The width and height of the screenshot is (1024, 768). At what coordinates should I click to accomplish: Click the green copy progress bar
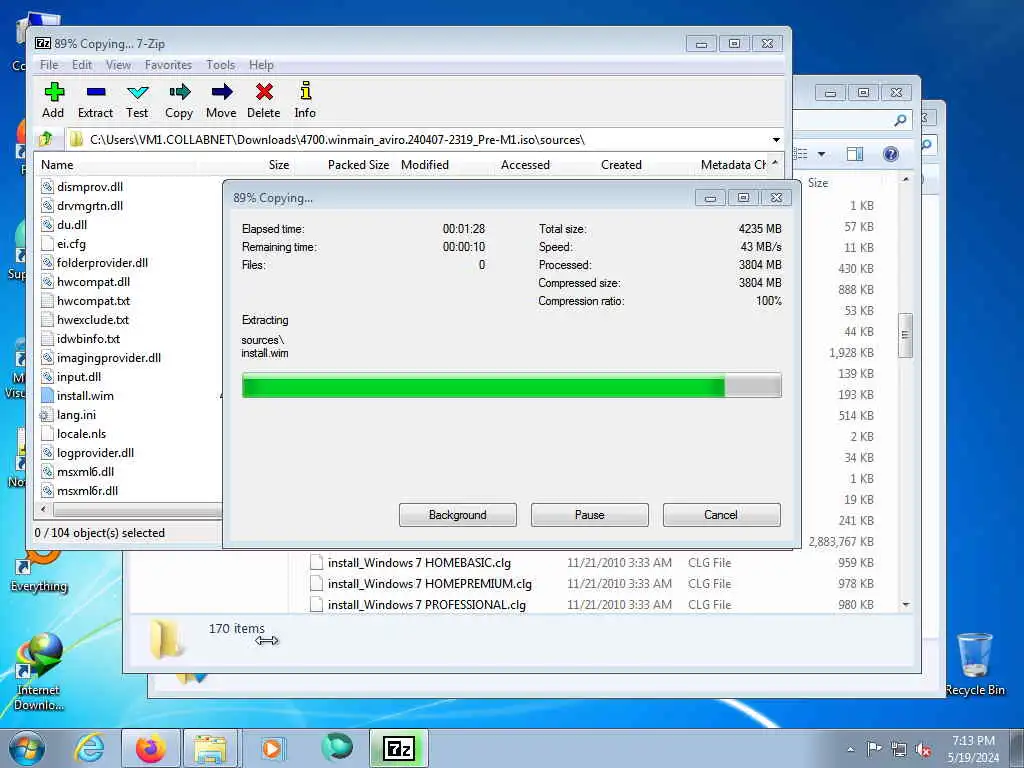coord(511,385)
